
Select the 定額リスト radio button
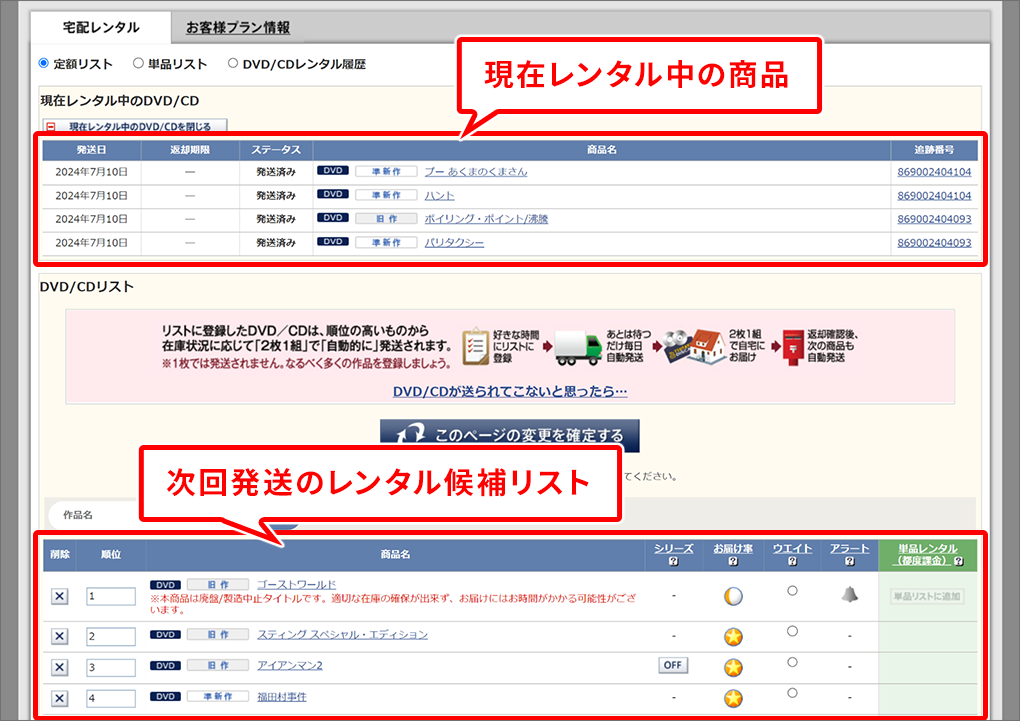(x=44, y=63)
